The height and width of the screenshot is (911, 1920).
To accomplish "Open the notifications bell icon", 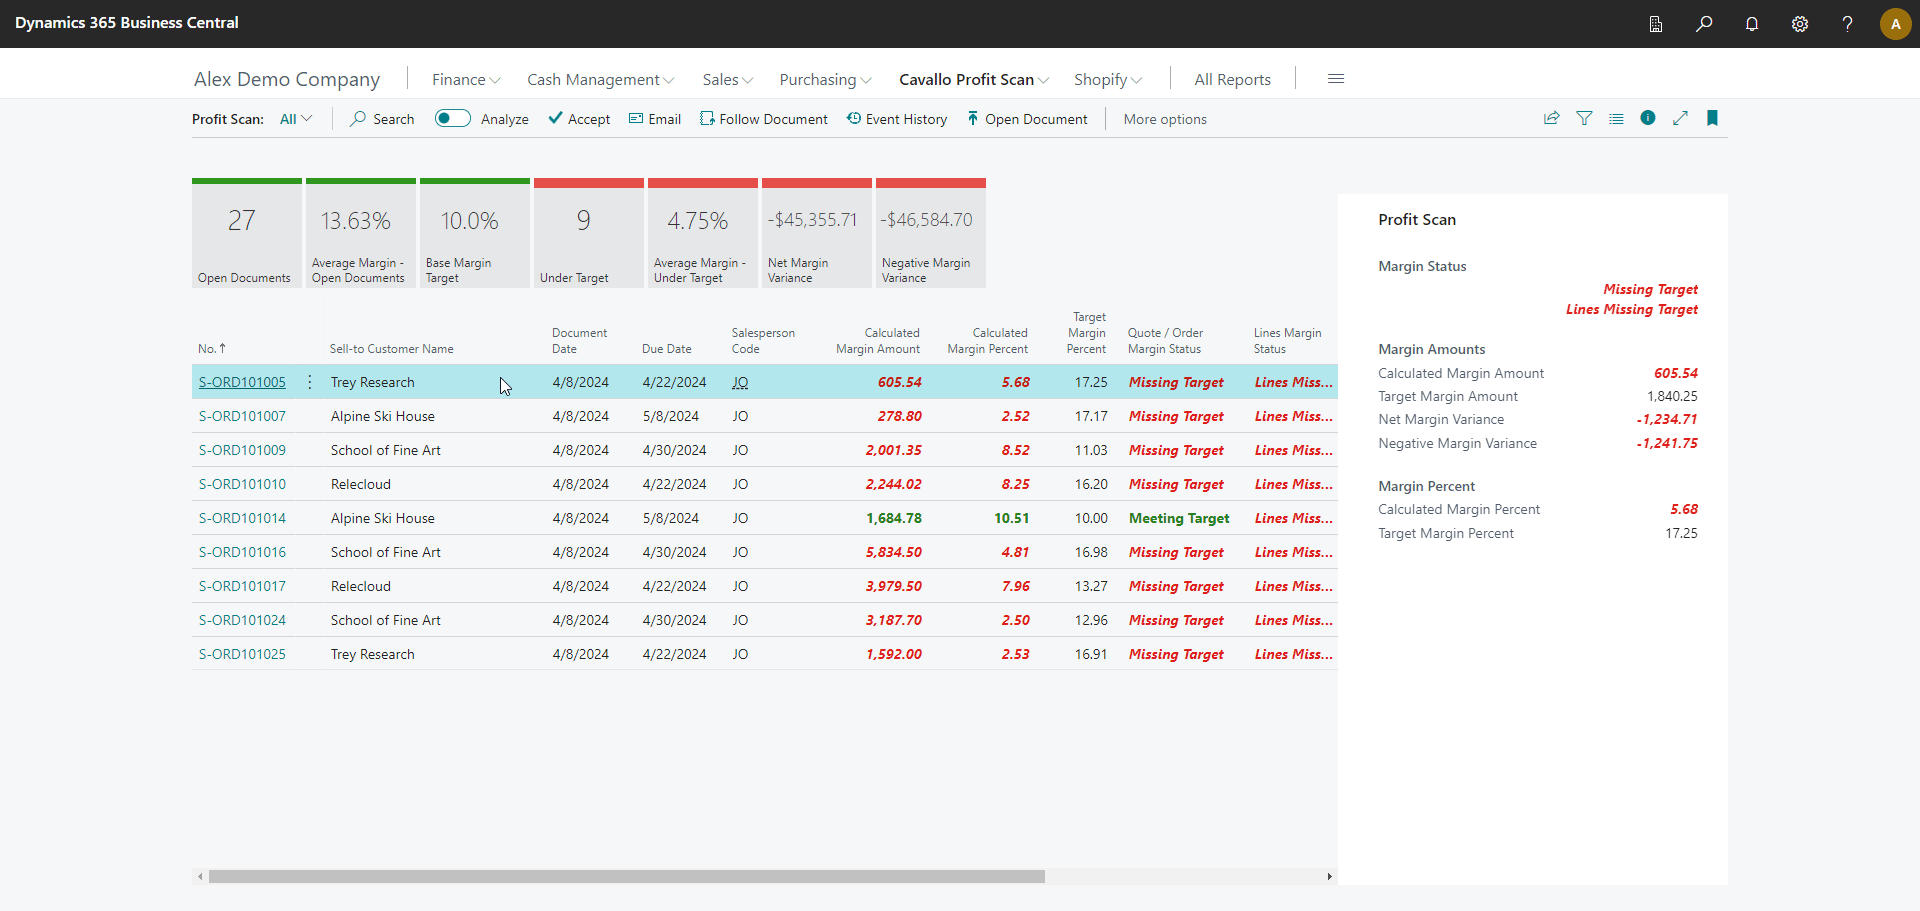I will tap(1752, 24).
